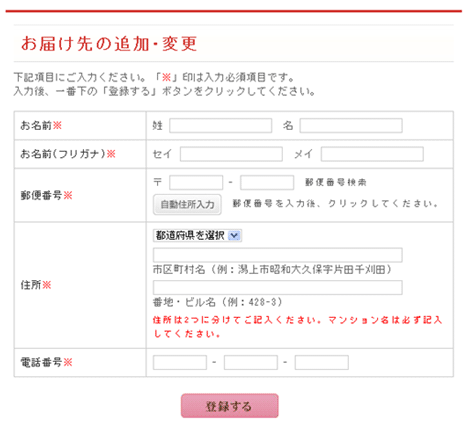Click the 名 (first name) input field

(351, 126)
